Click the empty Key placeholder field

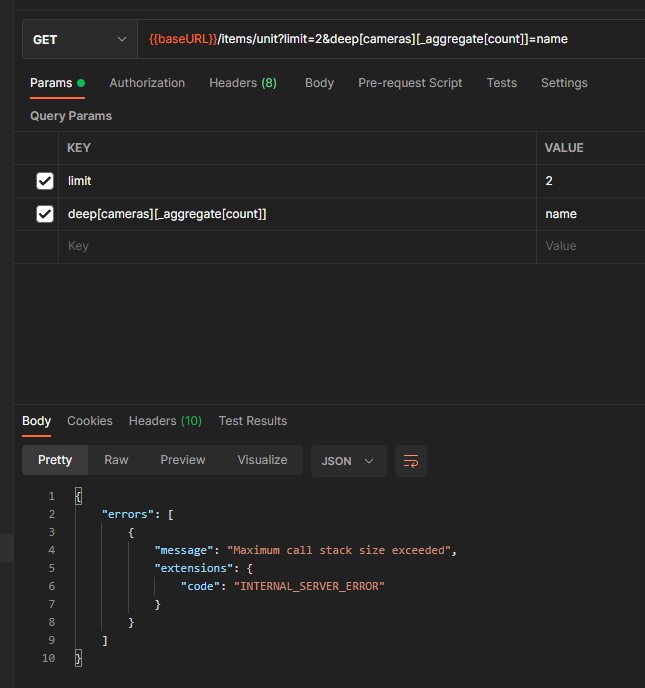[297, 247]
